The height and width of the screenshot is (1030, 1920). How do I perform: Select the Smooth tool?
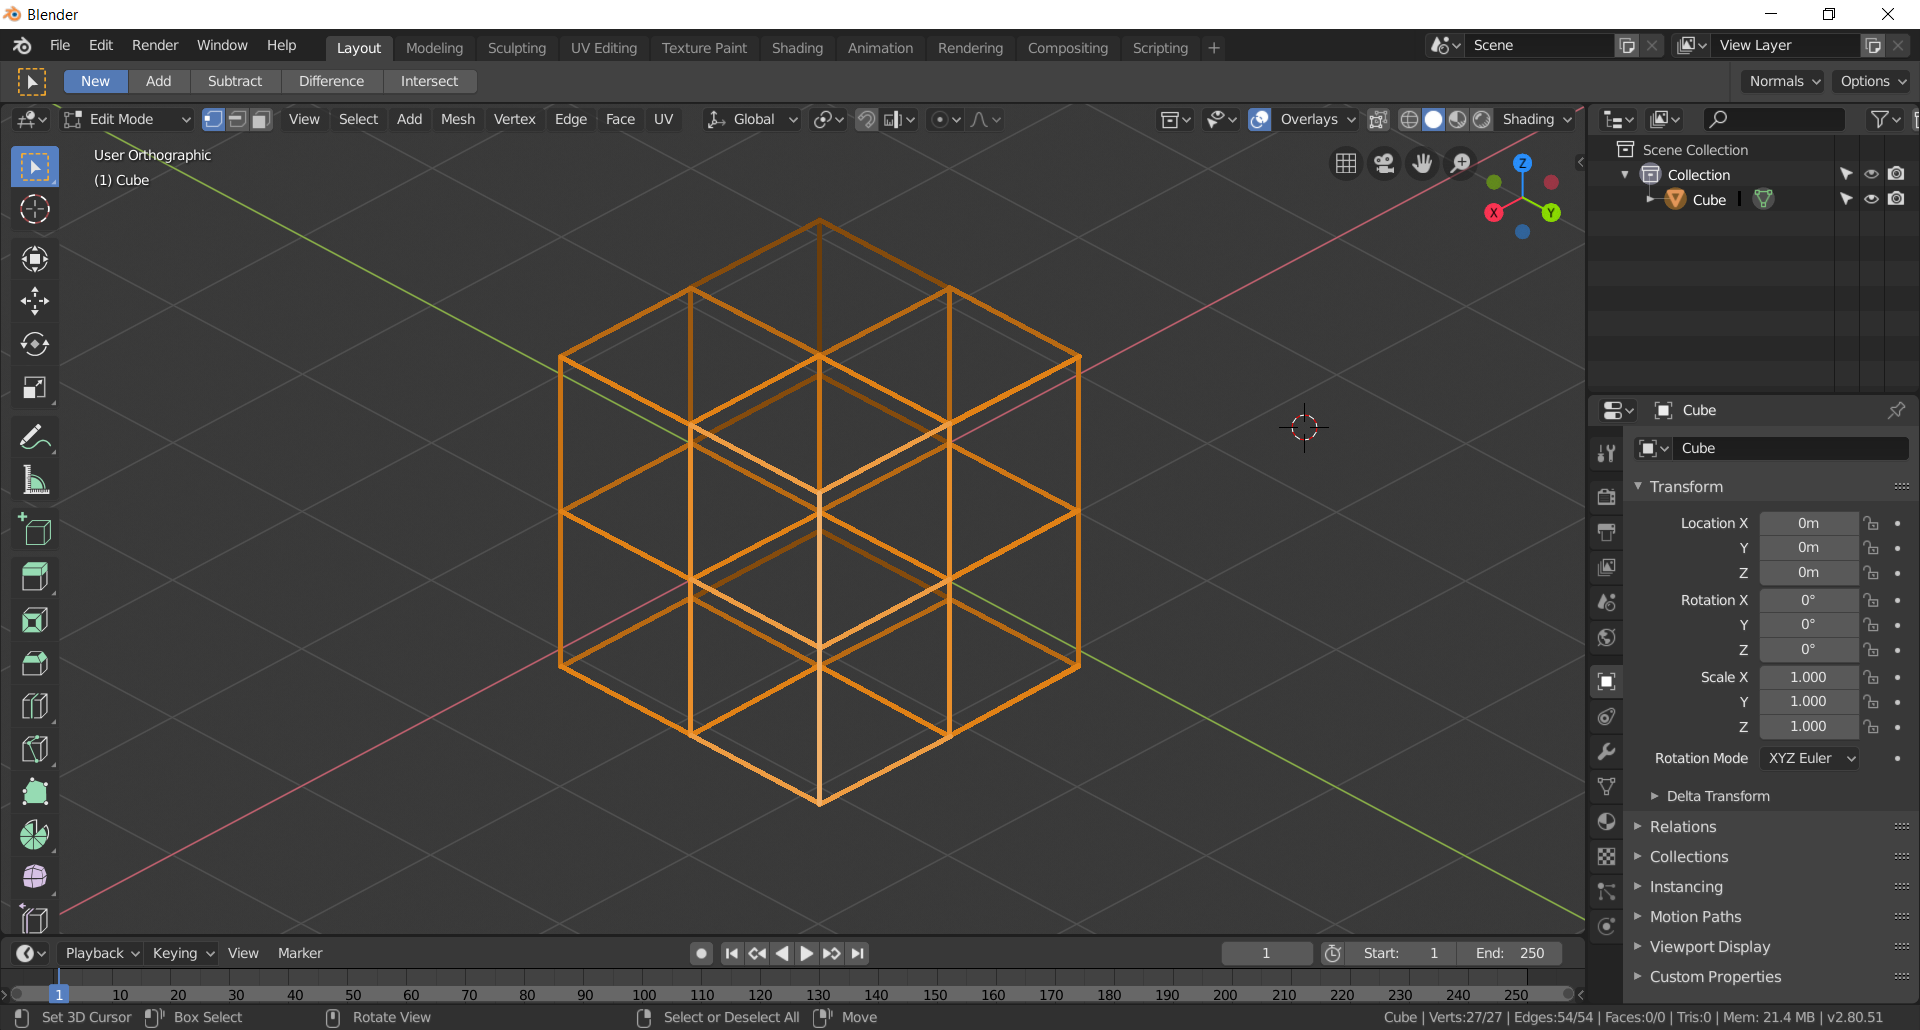(x=35, y=877)
